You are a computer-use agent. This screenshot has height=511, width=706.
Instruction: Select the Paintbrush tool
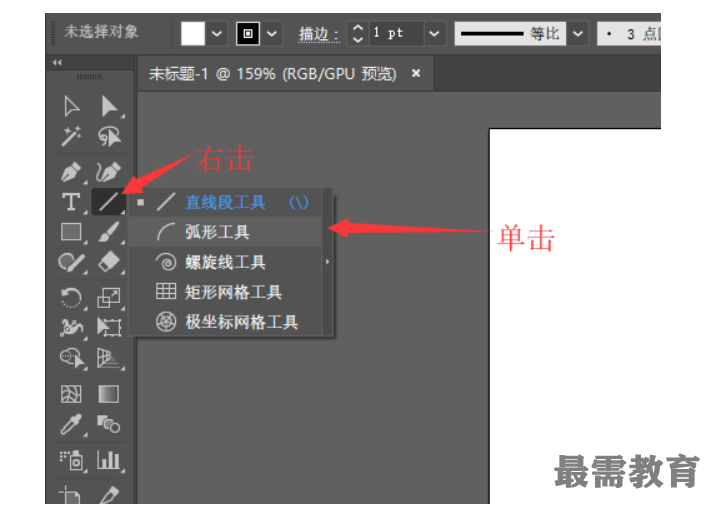(x=109, y=232)
